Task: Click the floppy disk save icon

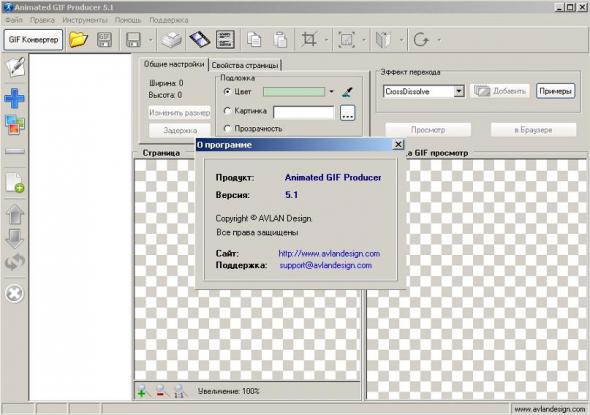Action: click(x=133, y=40)
